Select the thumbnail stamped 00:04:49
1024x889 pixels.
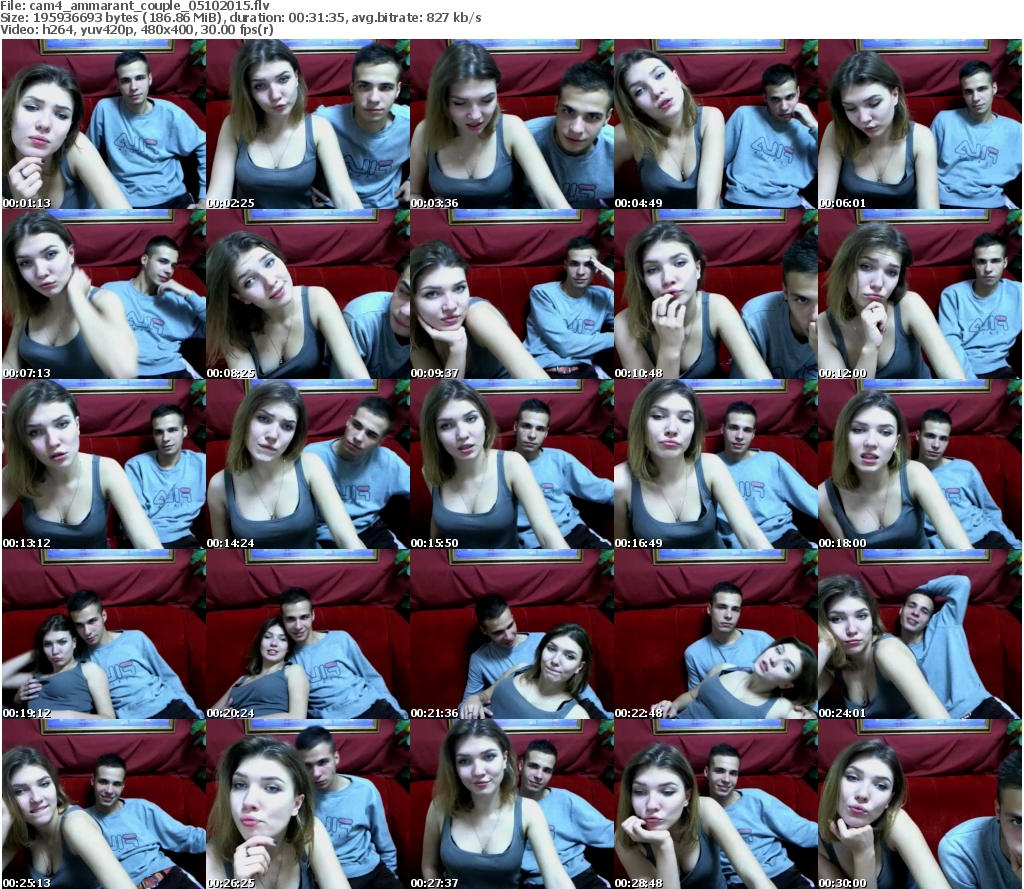point(716,124)
